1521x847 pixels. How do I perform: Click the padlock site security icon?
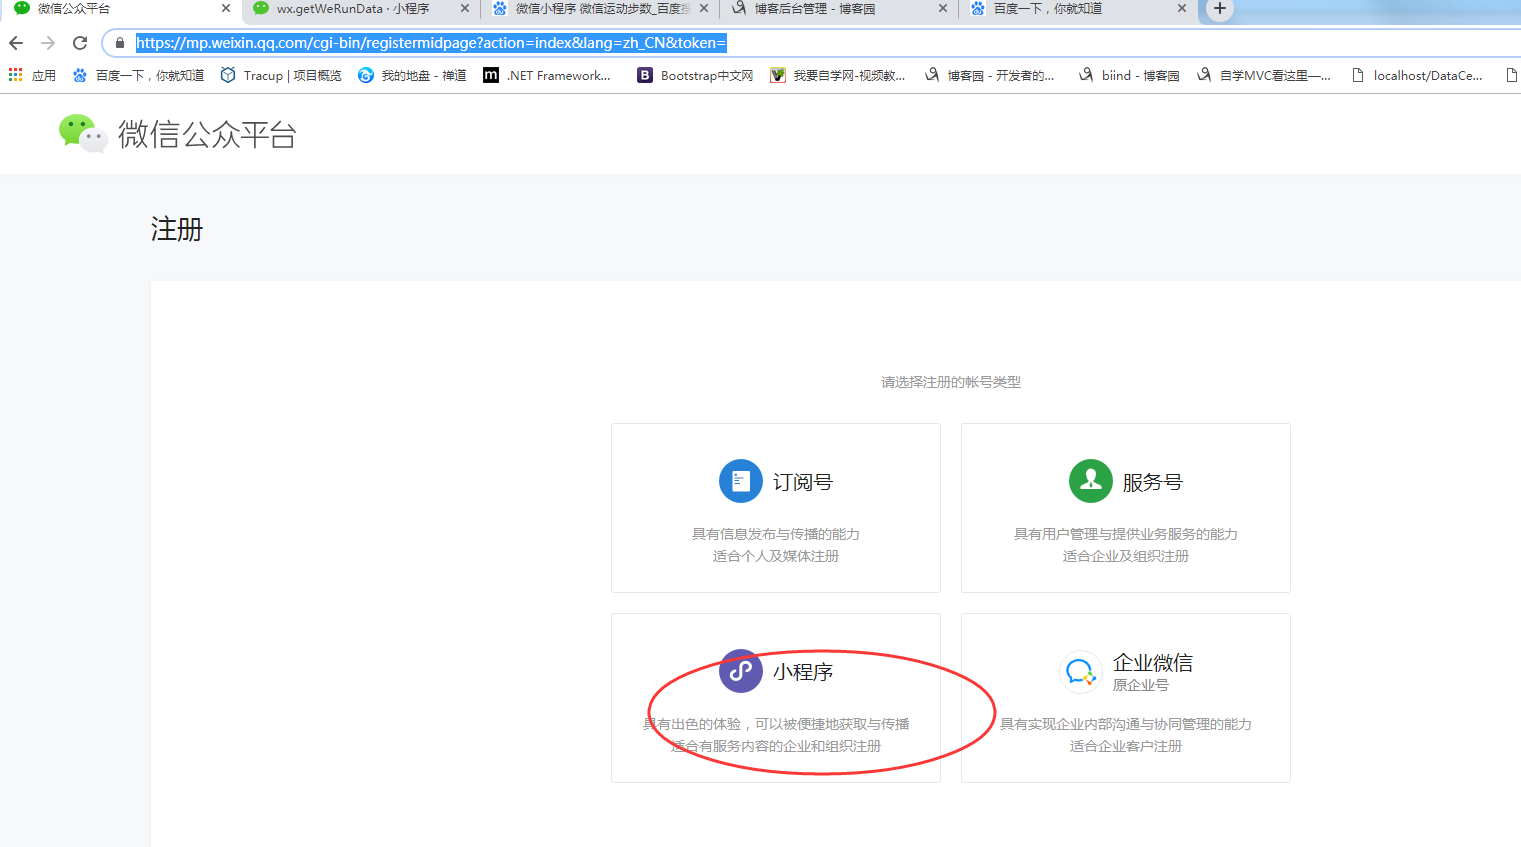(x=120, y=43)
